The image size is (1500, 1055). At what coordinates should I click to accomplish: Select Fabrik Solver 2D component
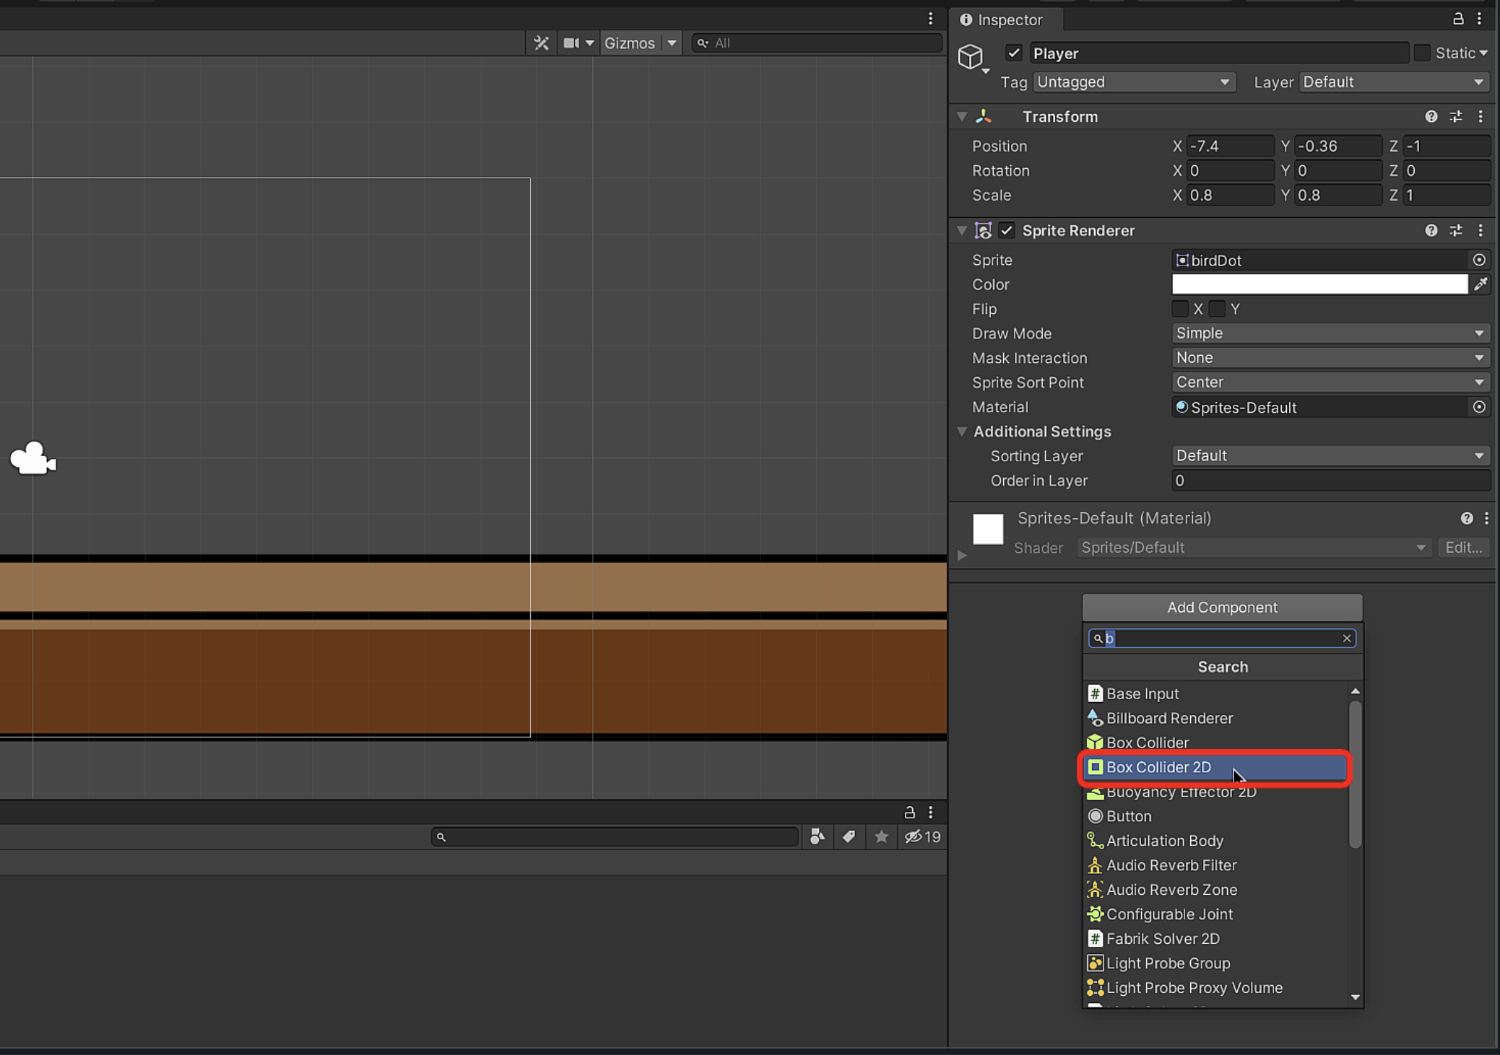[x=1216, y=939]
